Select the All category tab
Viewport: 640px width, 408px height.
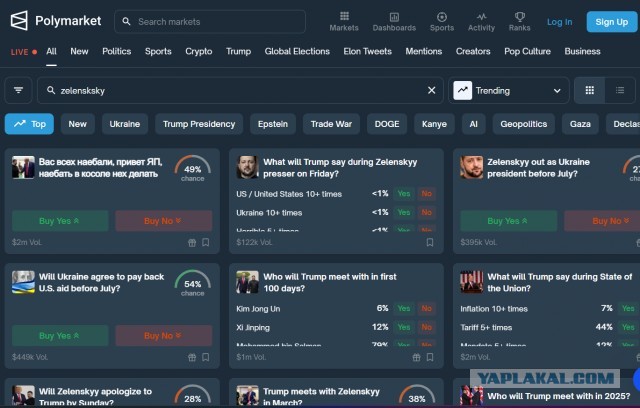[51, 51]
